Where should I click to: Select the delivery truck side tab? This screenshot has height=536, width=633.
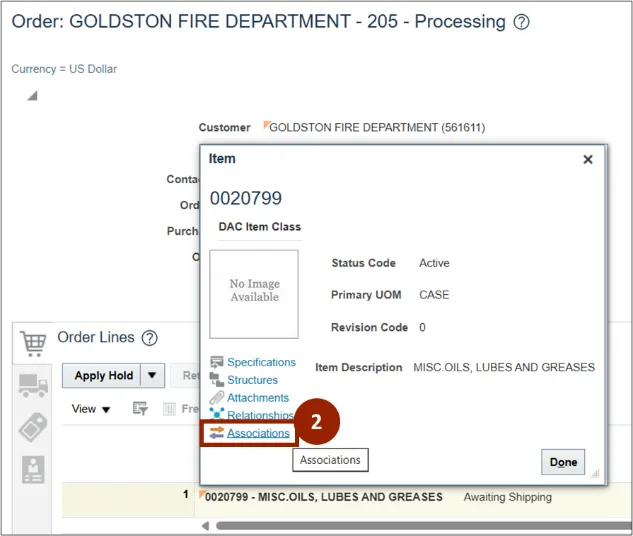click(33, 385)
